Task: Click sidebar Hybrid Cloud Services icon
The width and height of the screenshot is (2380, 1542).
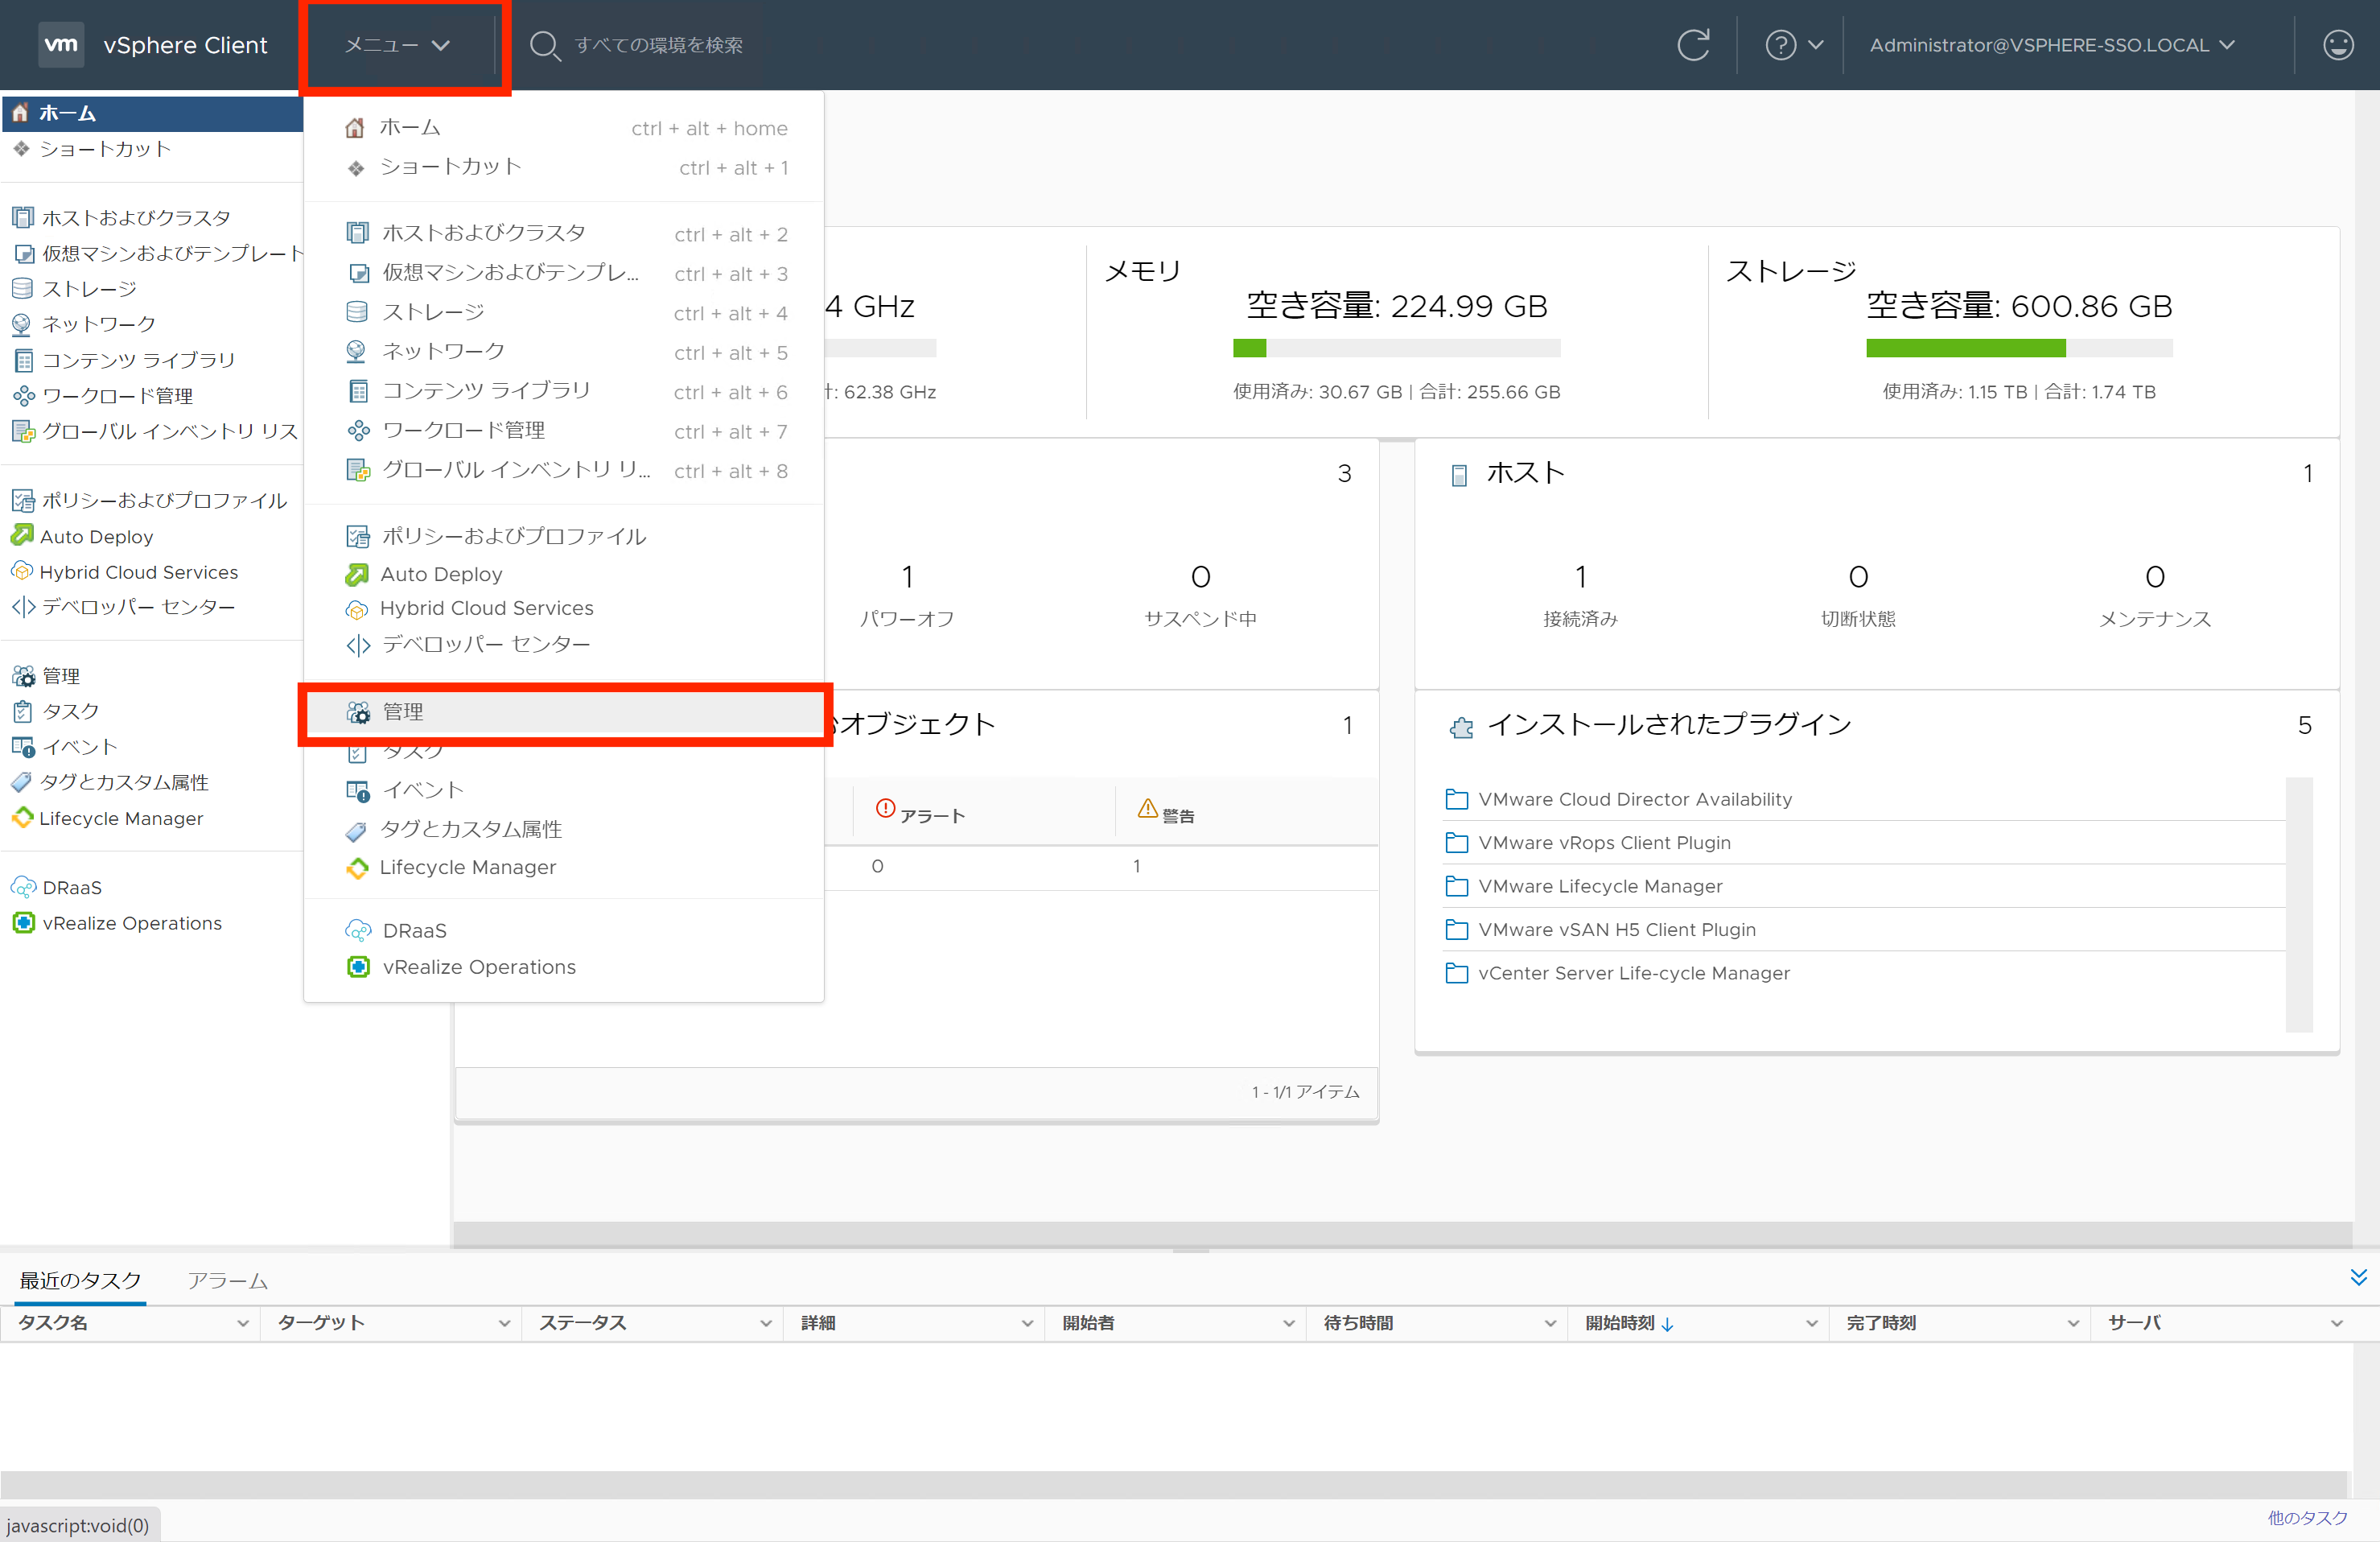Action: [23, 572]
